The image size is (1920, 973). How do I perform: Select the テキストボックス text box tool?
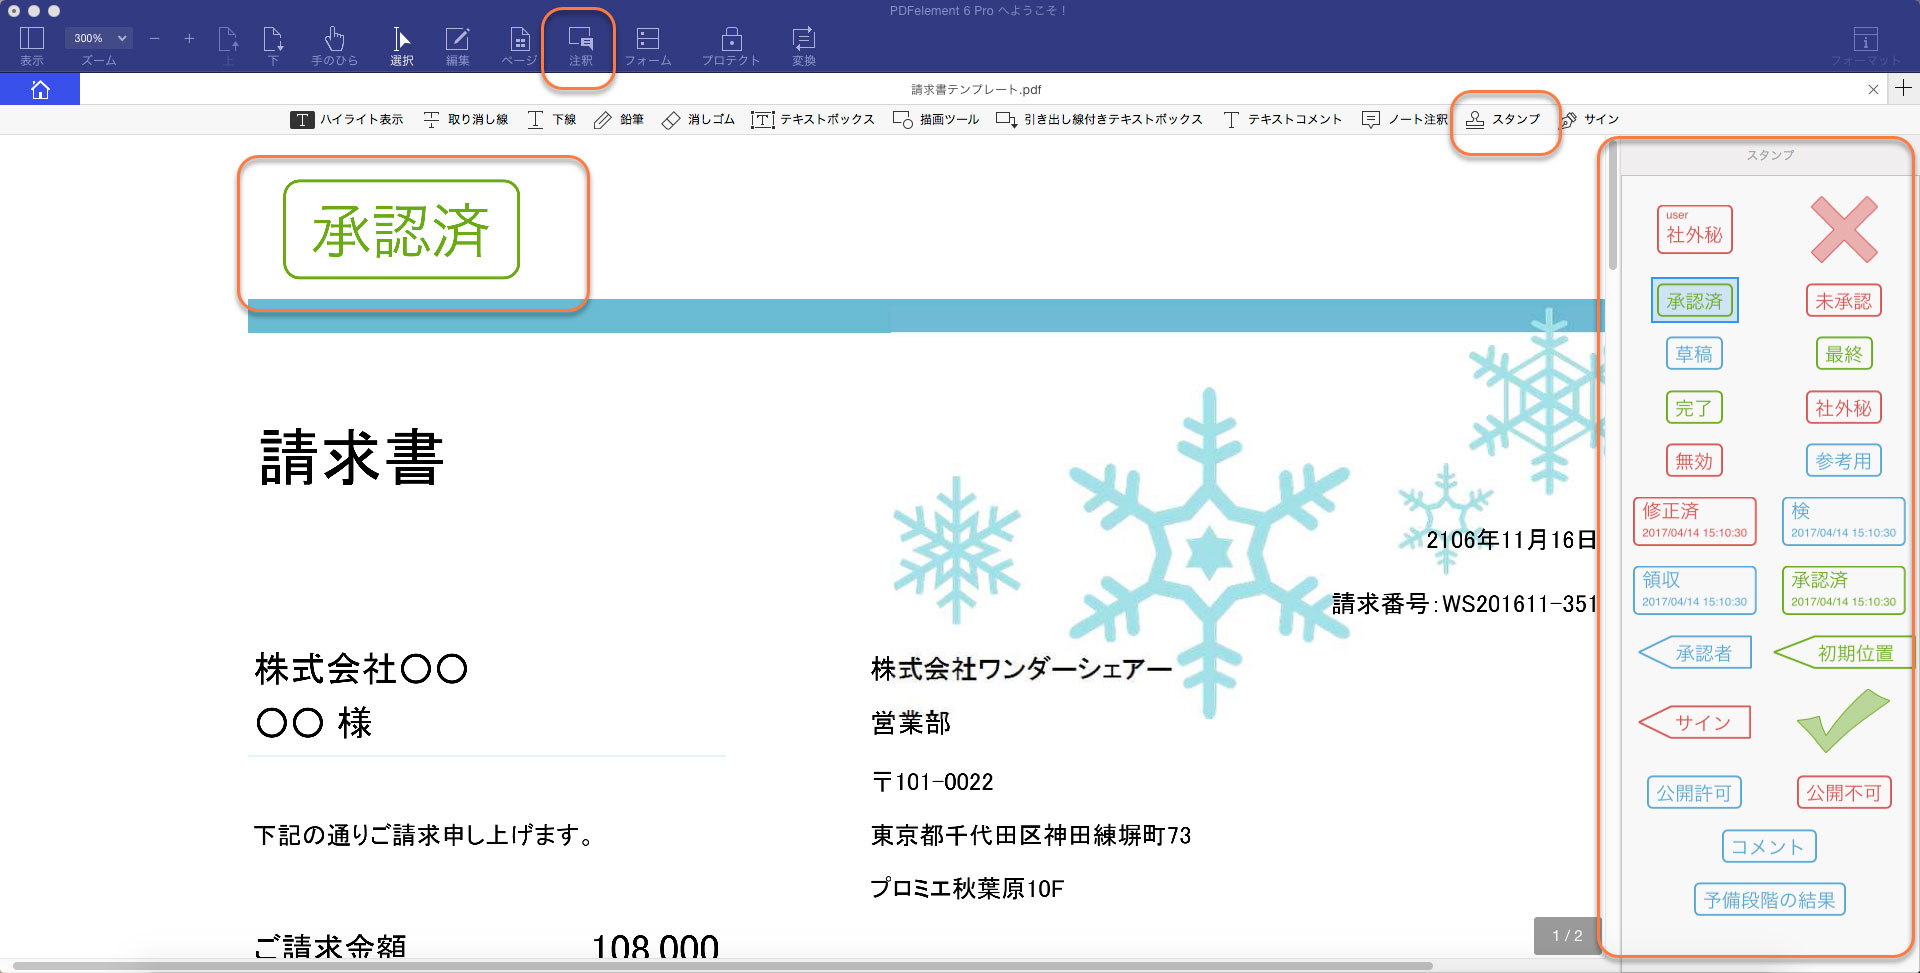tap(813, 119)
